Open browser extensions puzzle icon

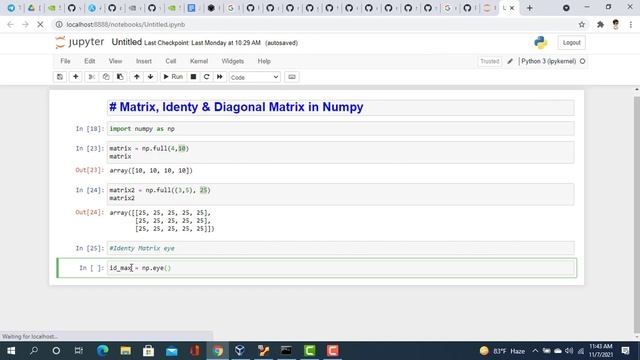pos(600,24)
